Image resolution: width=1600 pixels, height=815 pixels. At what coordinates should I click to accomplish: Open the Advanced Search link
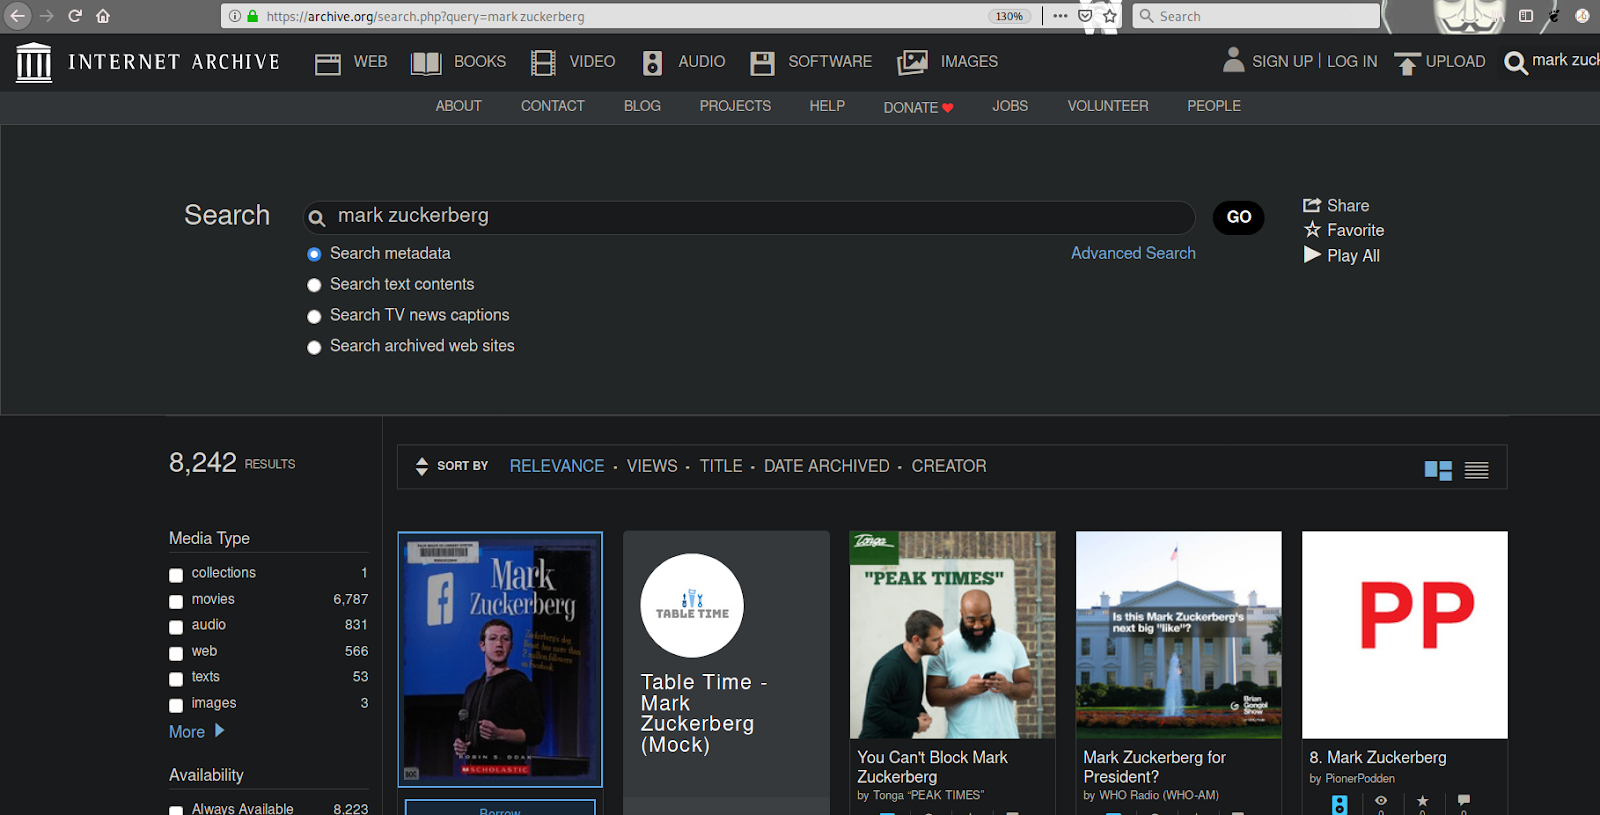point(1133,254)
